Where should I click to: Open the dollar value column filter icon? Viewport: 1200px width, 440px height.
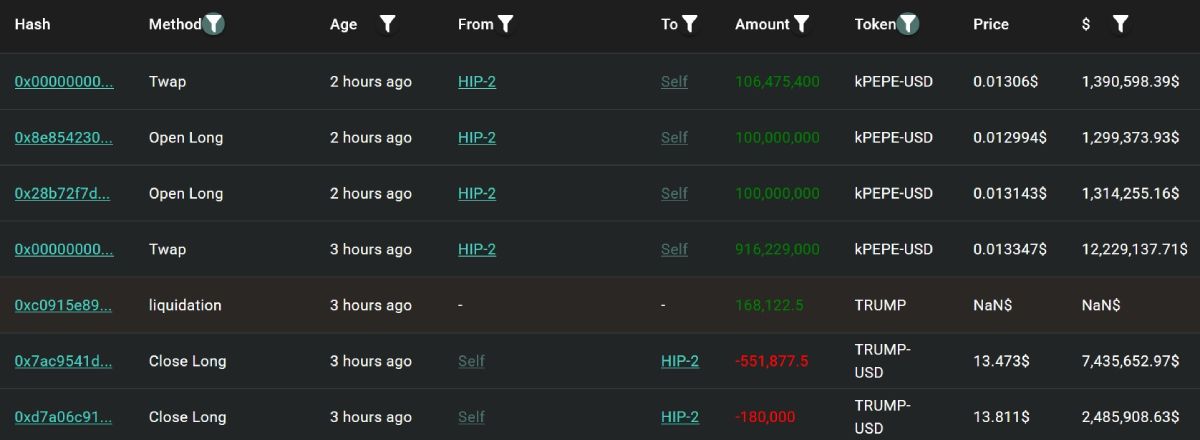[1120, 24]
